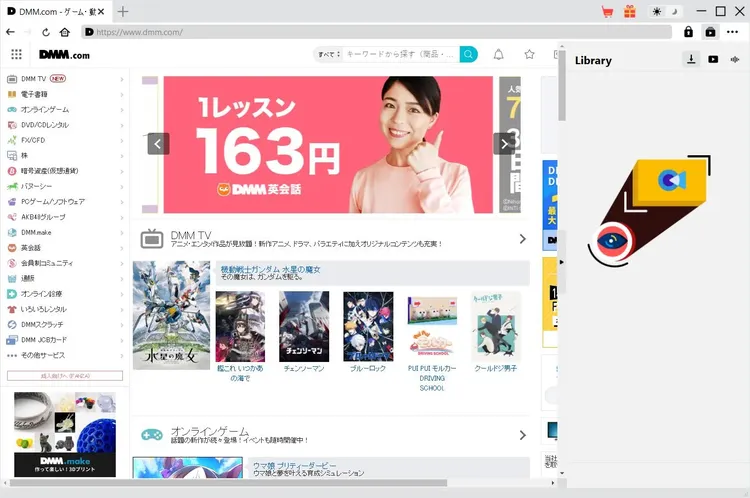Show previous banner slide
The width and height of the screenshot is (750, 498).
click(x=158, y=144)
